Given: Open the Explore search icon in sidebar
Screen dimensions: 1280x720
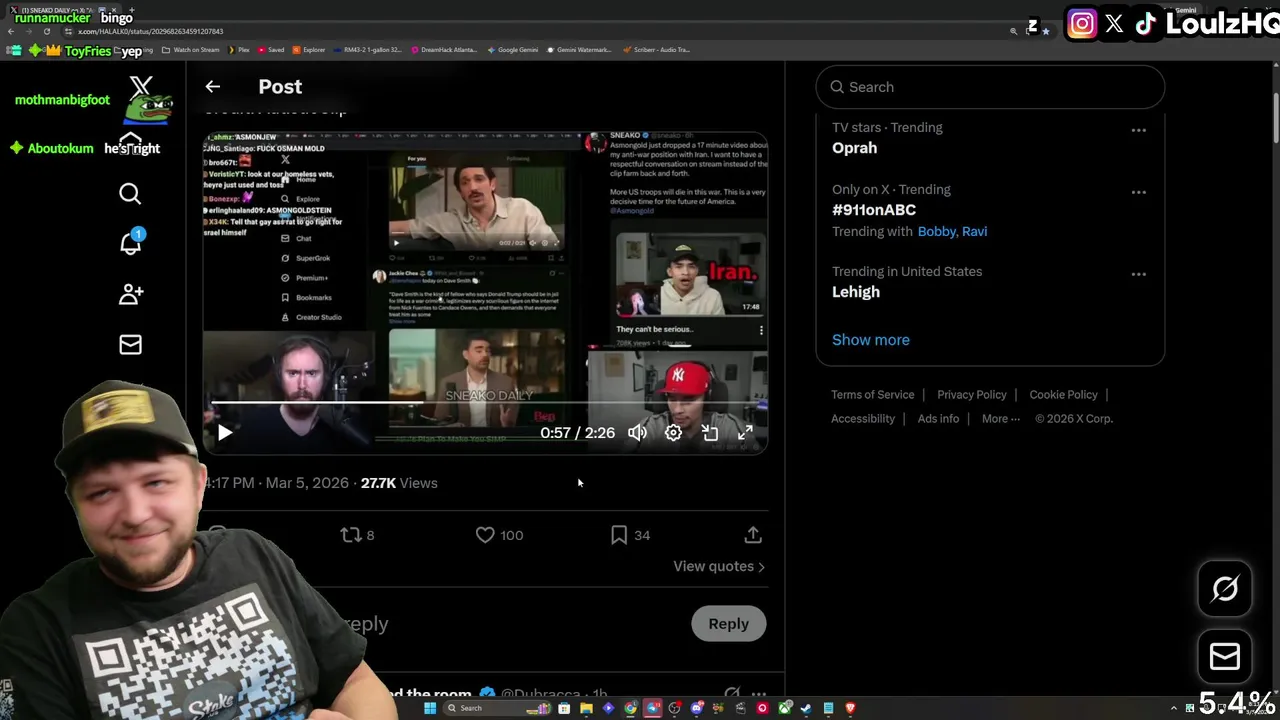Looking at the screenshot, I should (x=130, y=194).
